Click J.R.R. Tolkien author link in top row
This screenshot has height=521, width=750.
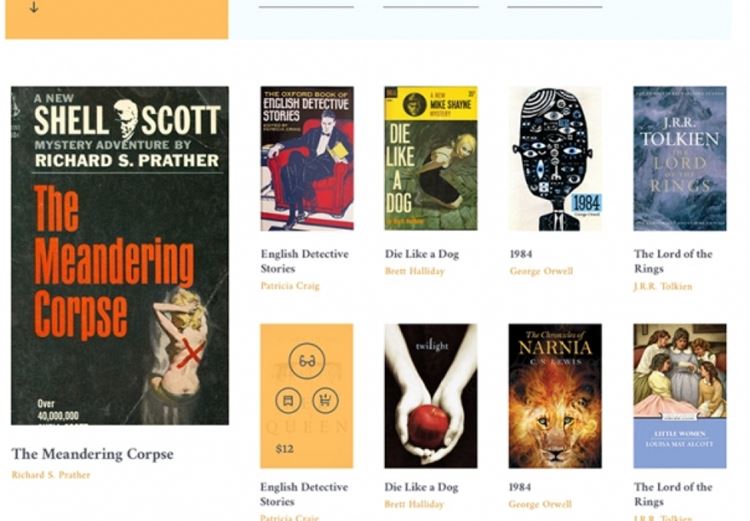click(663, 287)
